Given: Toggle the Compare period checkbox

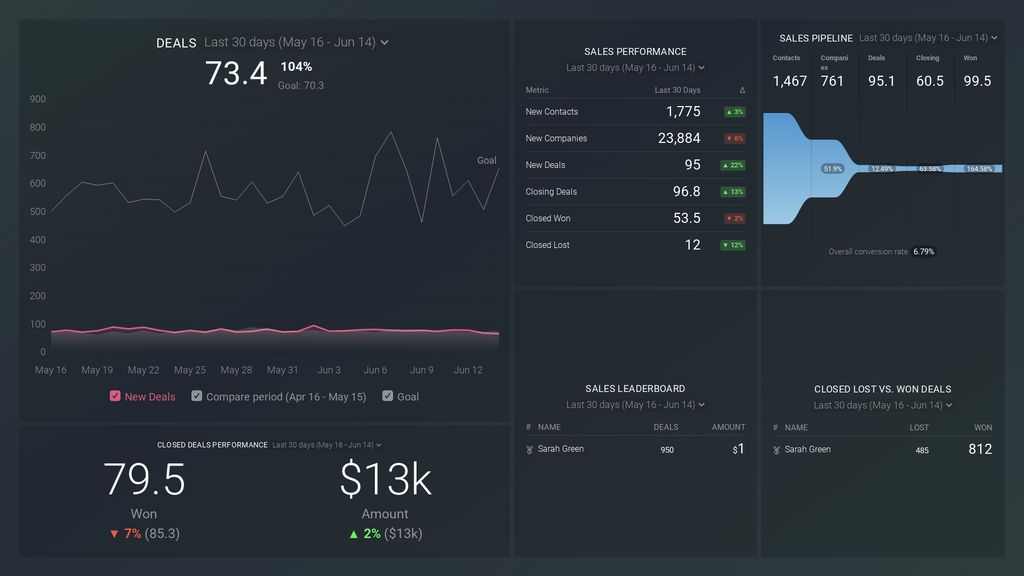Looking at the screenshot, I should pyautogui.click(x=196, y=396).
